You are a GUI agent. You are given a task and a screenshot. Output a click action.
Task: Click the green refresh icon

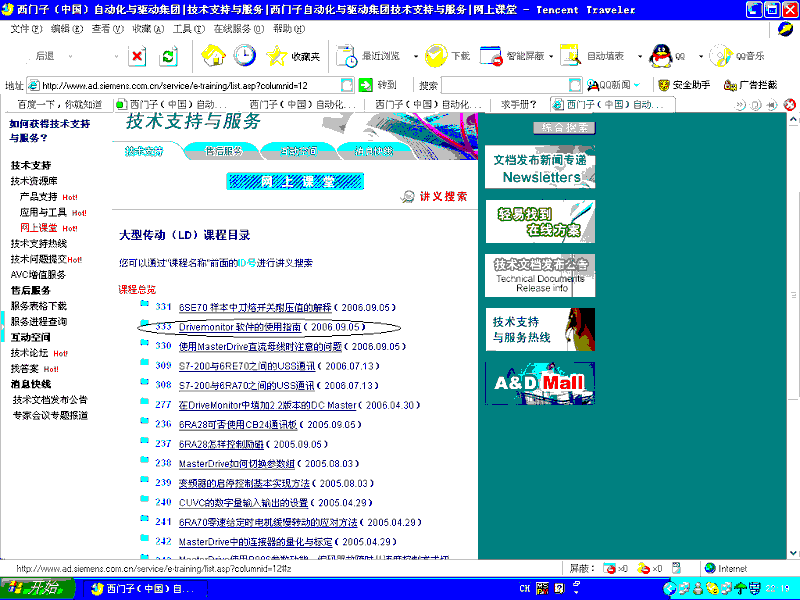168,56
